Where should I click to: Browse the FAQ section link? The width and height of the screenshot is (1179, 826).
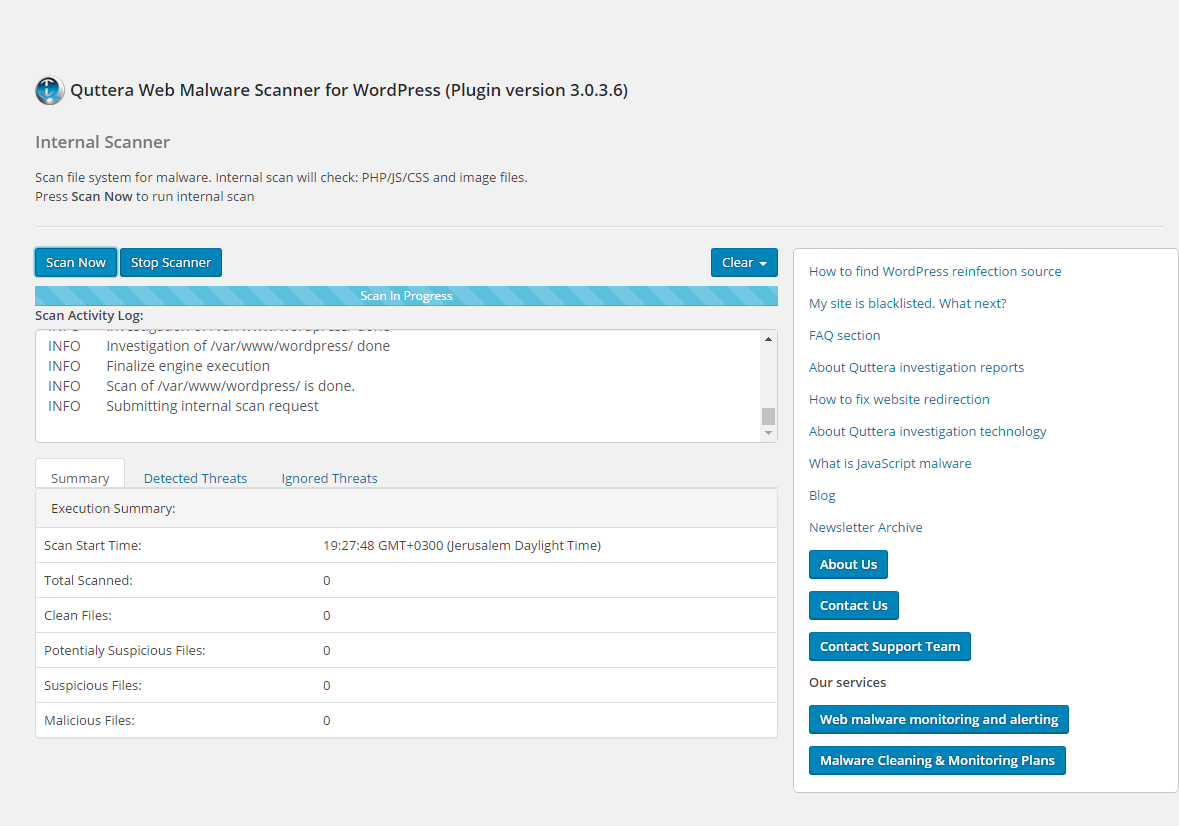point(844,335)
